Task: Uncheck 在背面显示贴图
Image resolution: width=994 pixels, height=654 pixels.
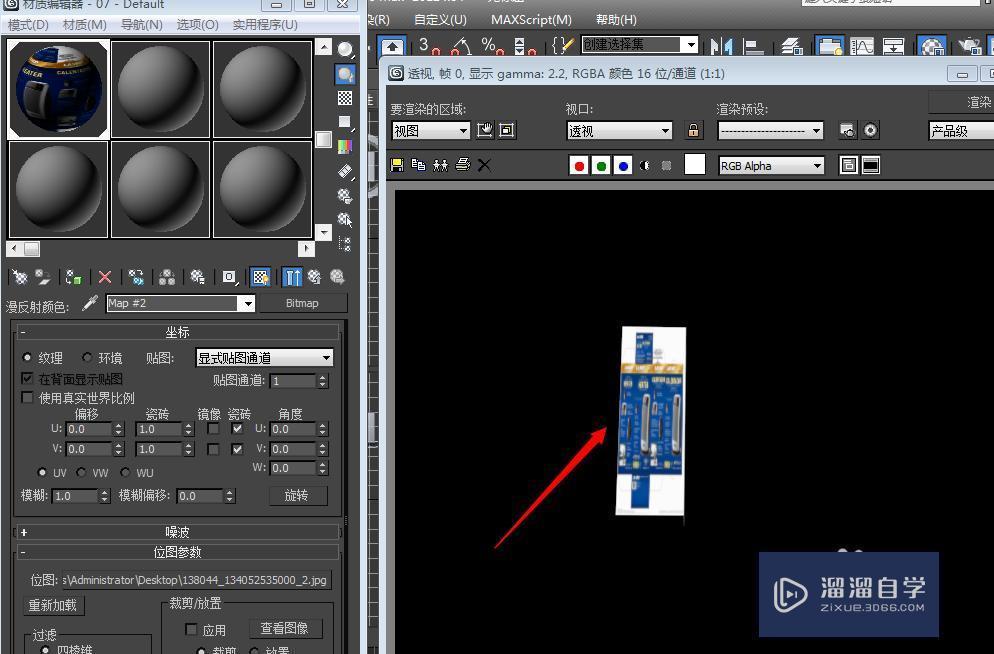Action: click(x=27, y=378)
